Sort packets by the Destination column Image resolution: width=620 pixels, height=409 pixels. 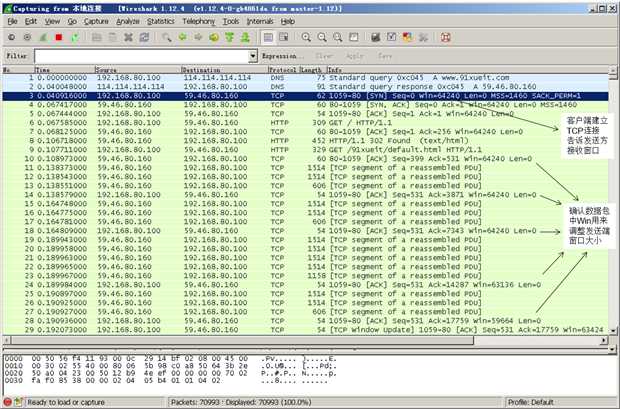pos(224,70)
